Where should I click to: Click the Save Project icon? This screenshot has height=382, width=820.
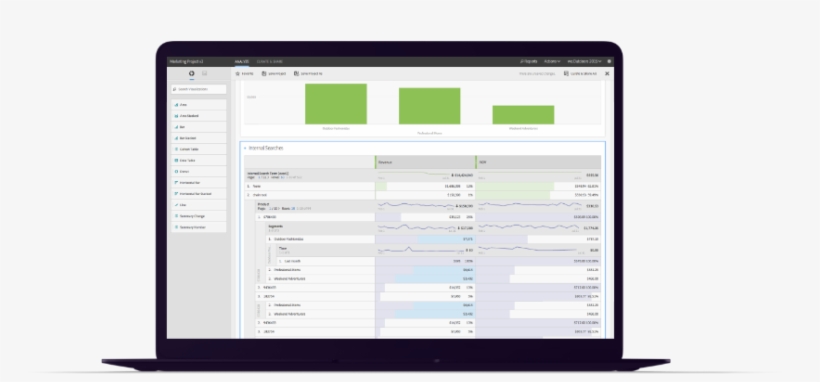pos(264,74)
